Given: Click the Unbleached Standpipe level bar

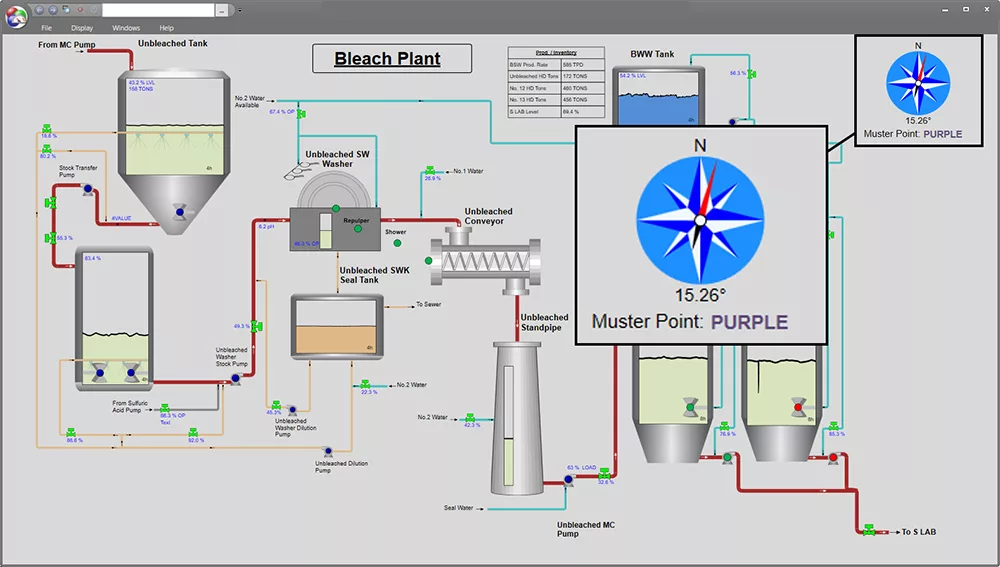Looking at the screenshot, I should pyautogui.click(x=508, y=426).
